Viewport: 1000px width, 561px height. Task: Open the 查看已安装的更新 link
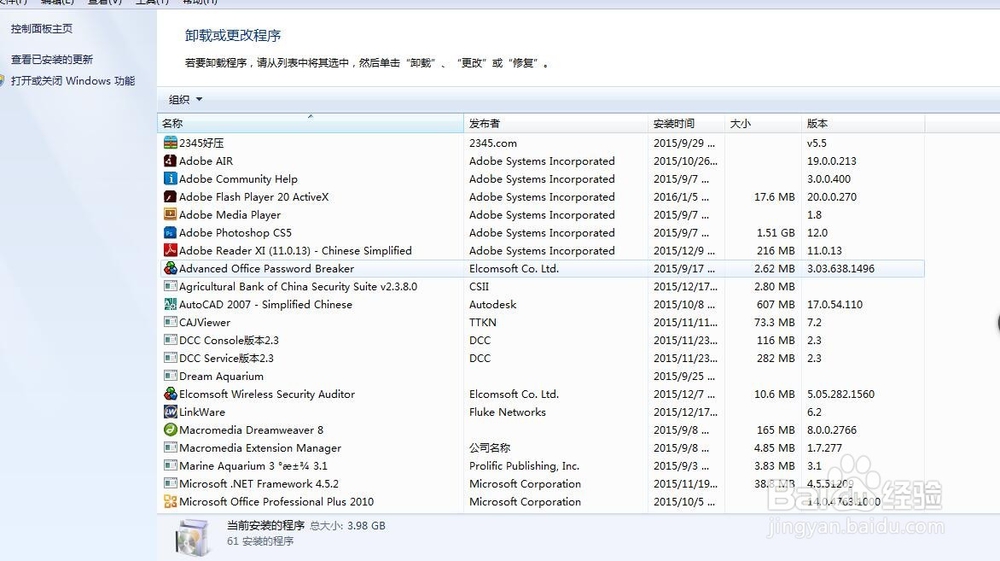(52, 60)
